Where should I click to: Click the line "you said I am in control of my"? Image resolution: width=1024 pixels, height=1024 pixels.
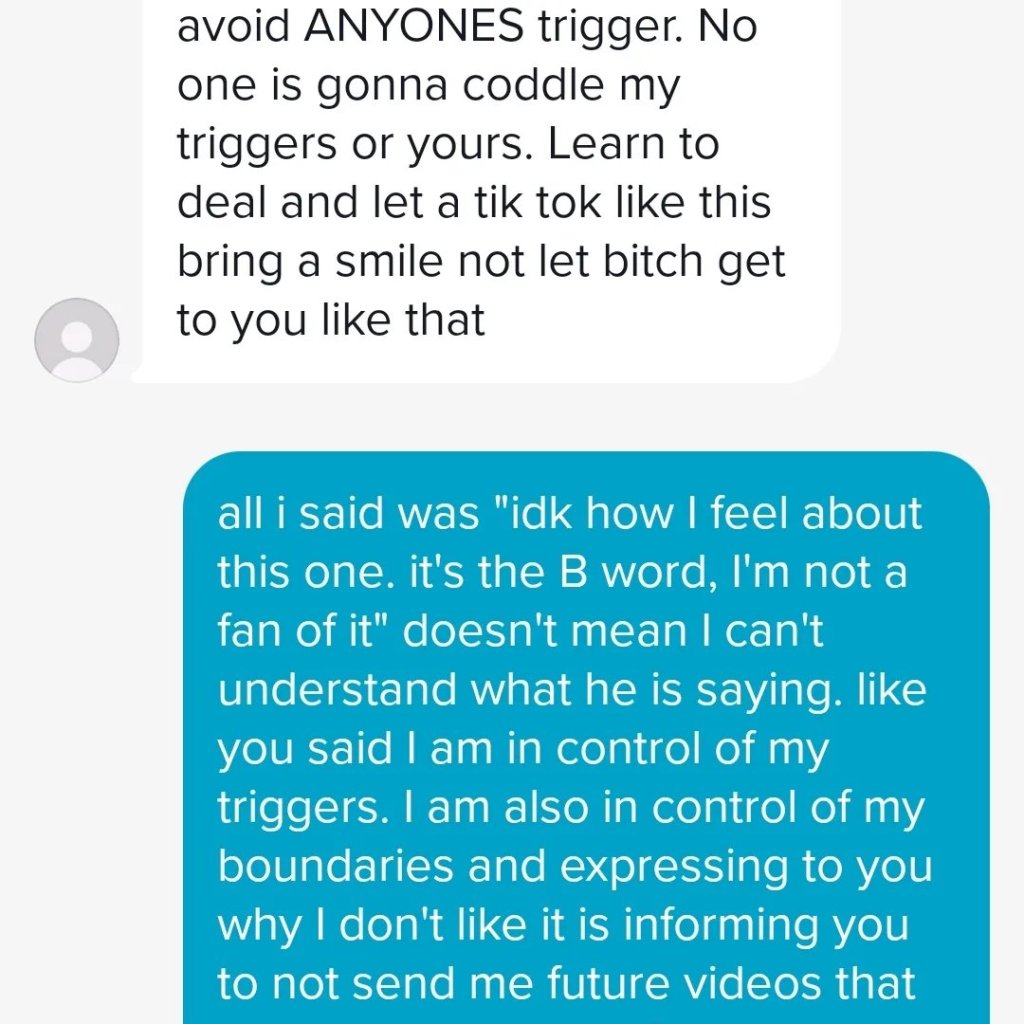click(523, 751)
